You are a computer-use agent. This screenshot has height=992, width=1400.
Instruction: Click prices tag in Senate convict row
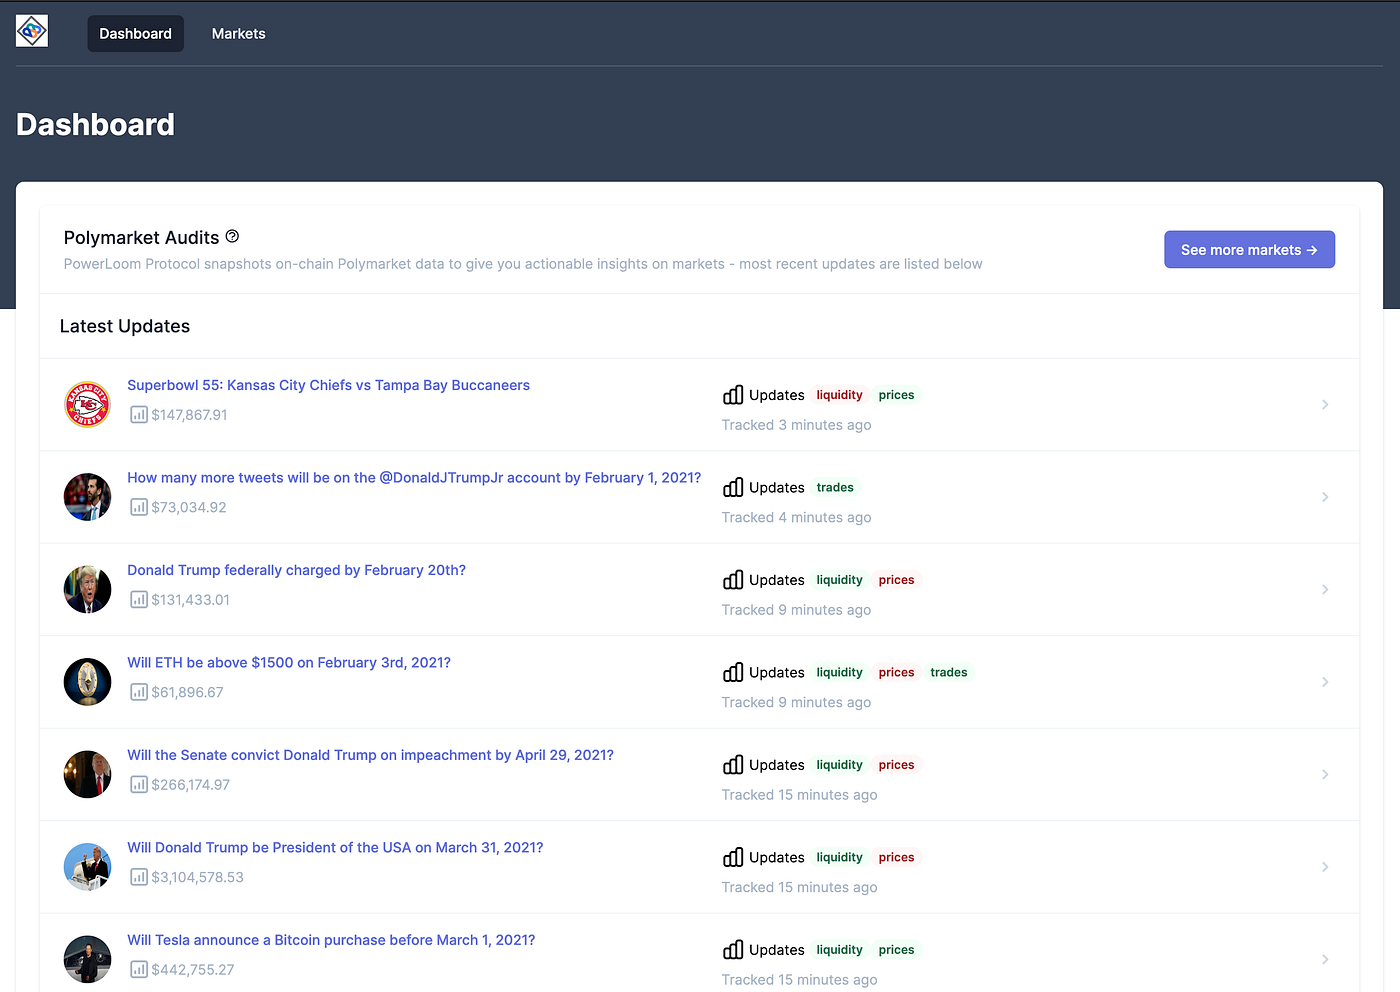[896, 765]
